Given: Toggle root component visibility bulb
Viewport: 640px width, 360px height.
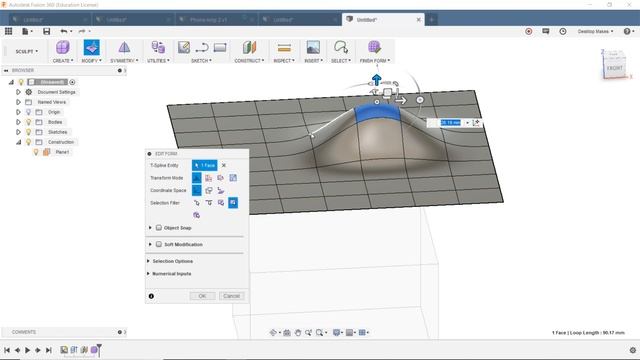Looking at the screenshot, I should pyautogui.click(x=21, y=82).
